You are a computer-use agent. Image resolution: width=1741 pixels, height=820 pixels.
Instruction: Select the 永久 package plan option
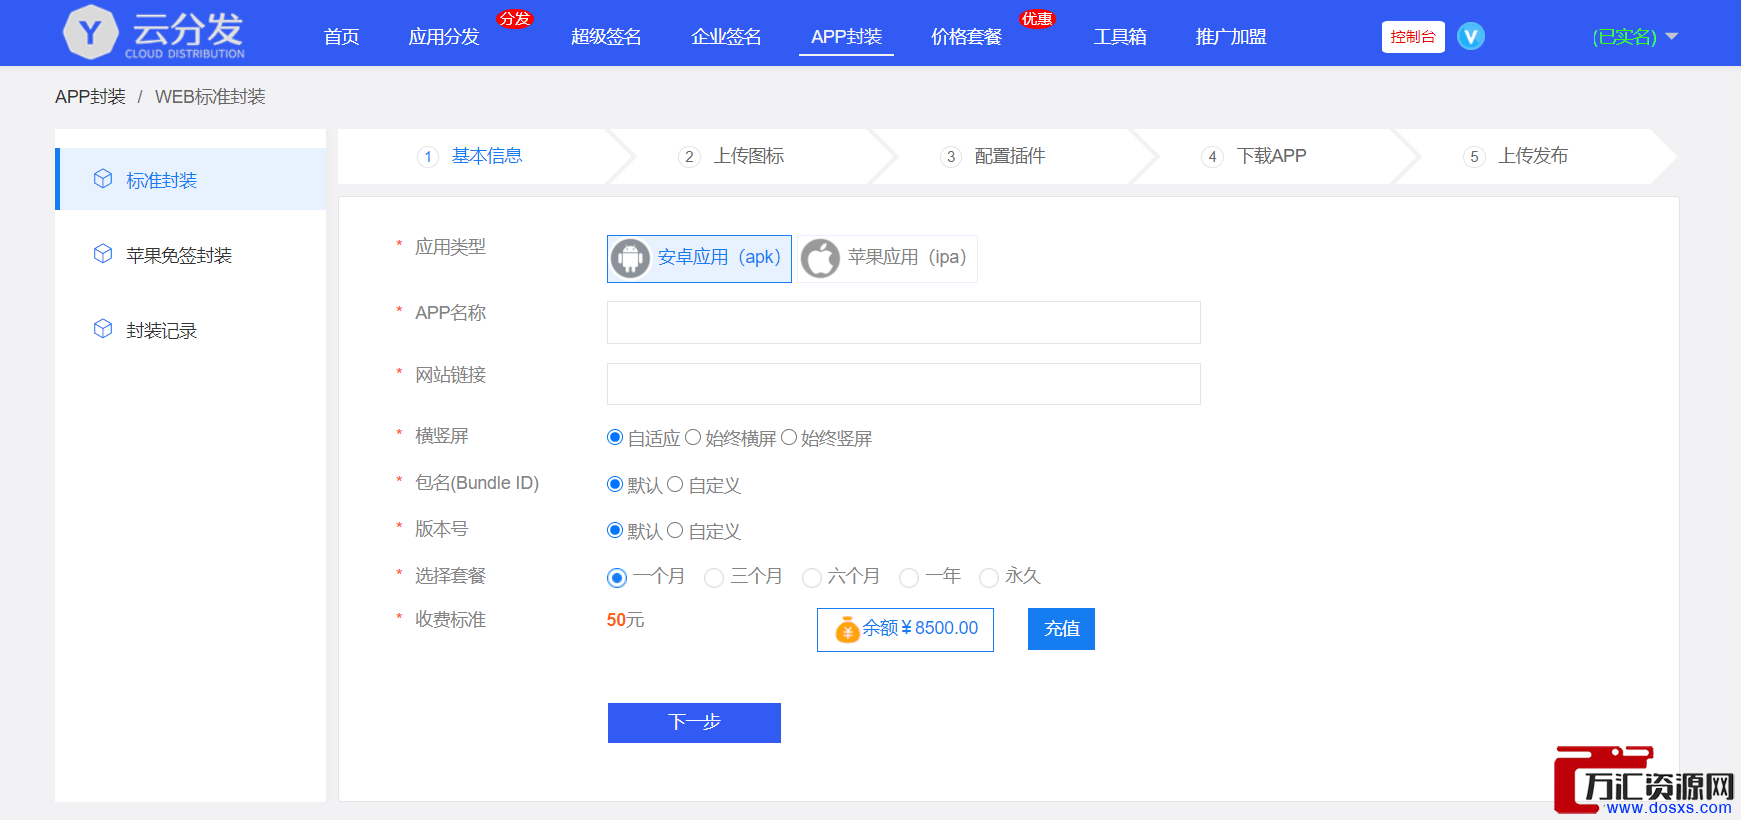coord(989,577)
